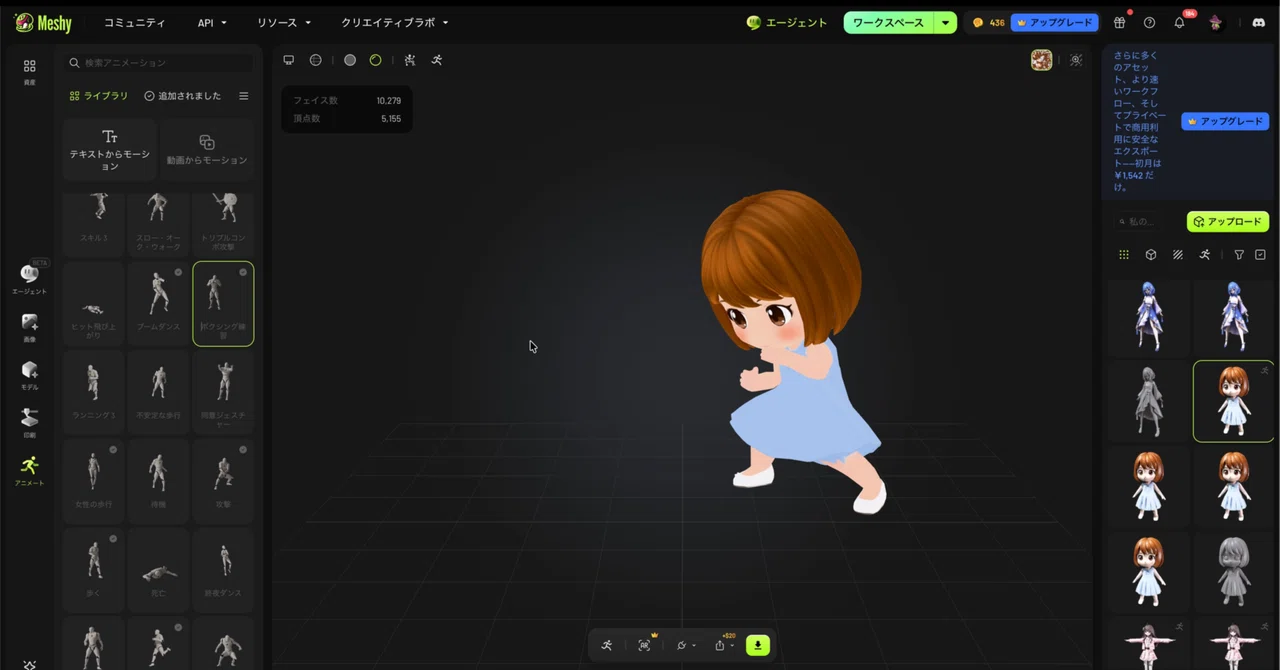Toggle the check mark on ブームダンス card
Screen dimensions: 1280x670
tap(178, 272)
